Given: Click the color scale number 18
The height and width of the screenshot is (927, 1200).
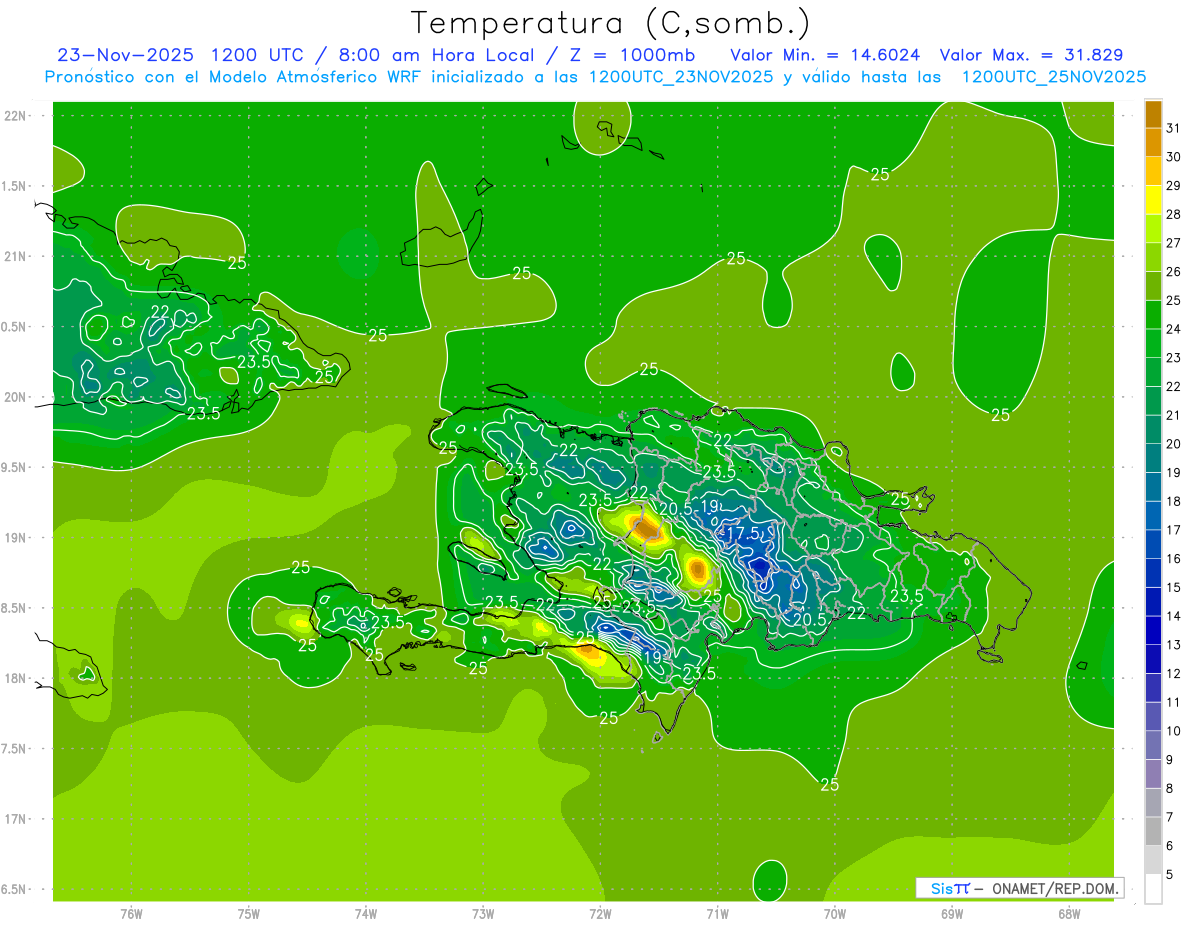Looking at the screenshot, I should pos(1174,501).
